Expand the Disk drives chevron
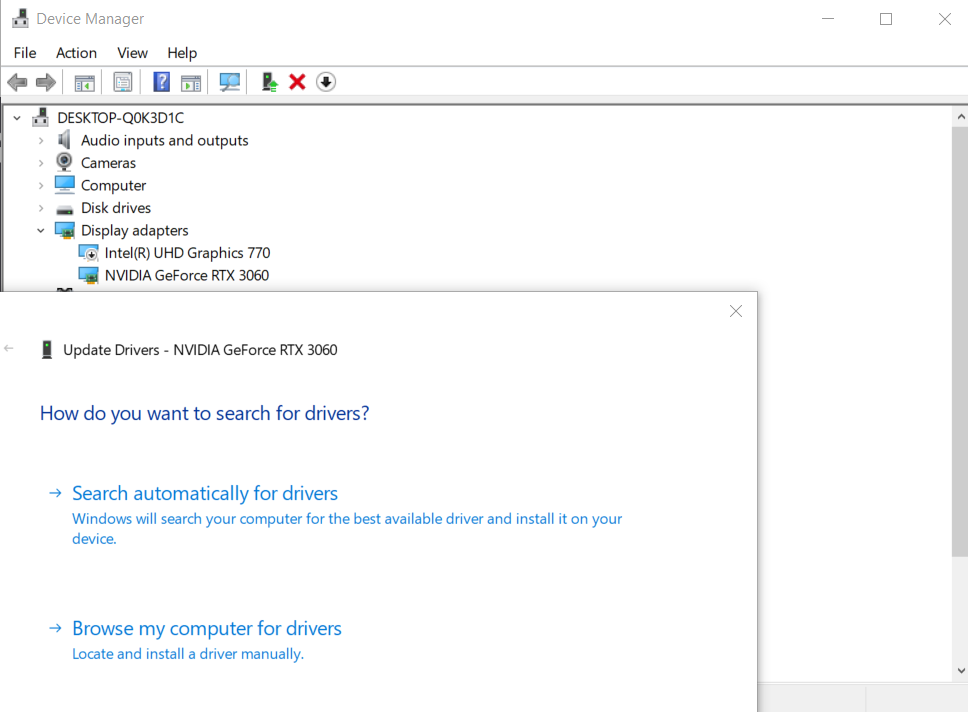The width and height of the screenshot is (968, 712). pos(41,208)
